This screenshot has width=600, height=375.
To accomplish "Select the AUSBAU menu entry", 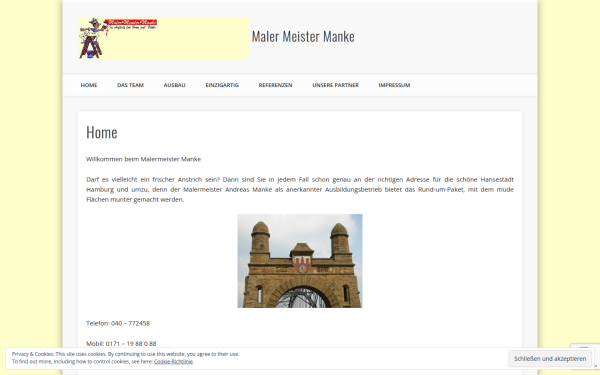I will [x=174, y=85].
